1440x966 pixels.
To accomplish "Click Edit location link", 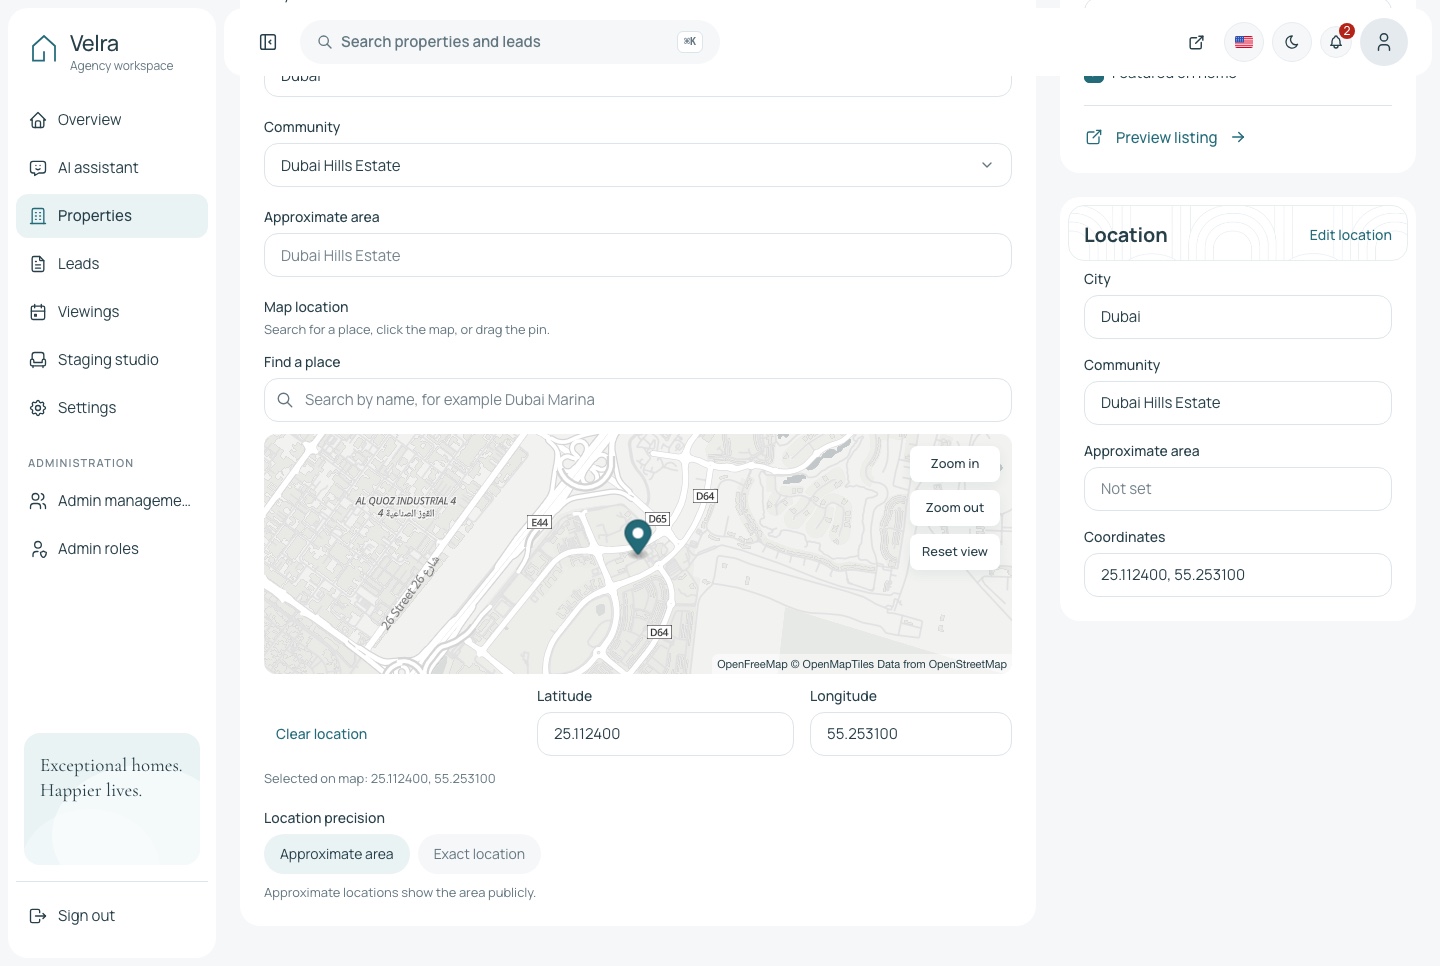I will click(x=1350, y=235).
